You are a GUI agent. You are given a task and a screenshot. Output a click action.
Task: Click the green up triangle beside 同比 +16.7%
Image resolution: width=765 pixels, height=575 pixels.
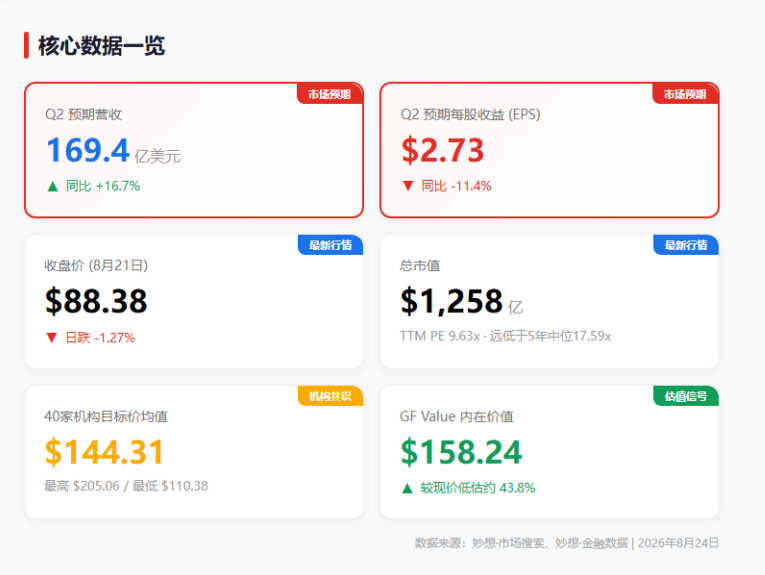pyautogui.click(x=53, y=186)
